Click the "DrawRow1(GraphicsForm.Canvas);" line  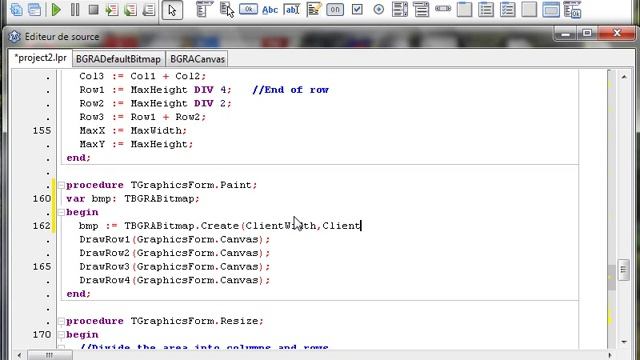point(175,240)
